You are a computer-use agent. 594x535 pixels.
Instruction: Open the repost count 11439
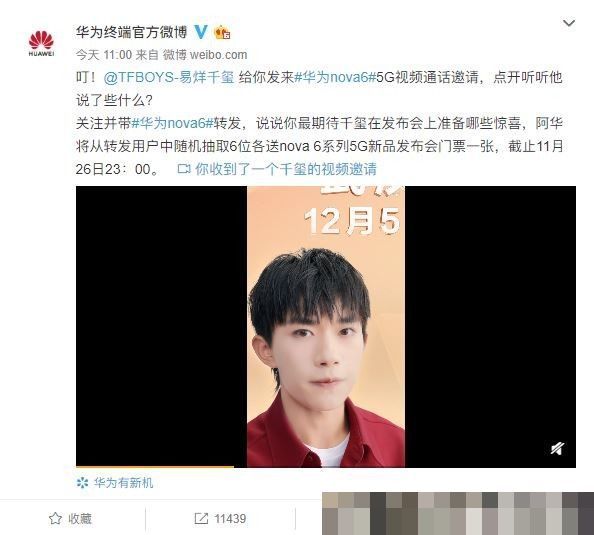(230, 518)
